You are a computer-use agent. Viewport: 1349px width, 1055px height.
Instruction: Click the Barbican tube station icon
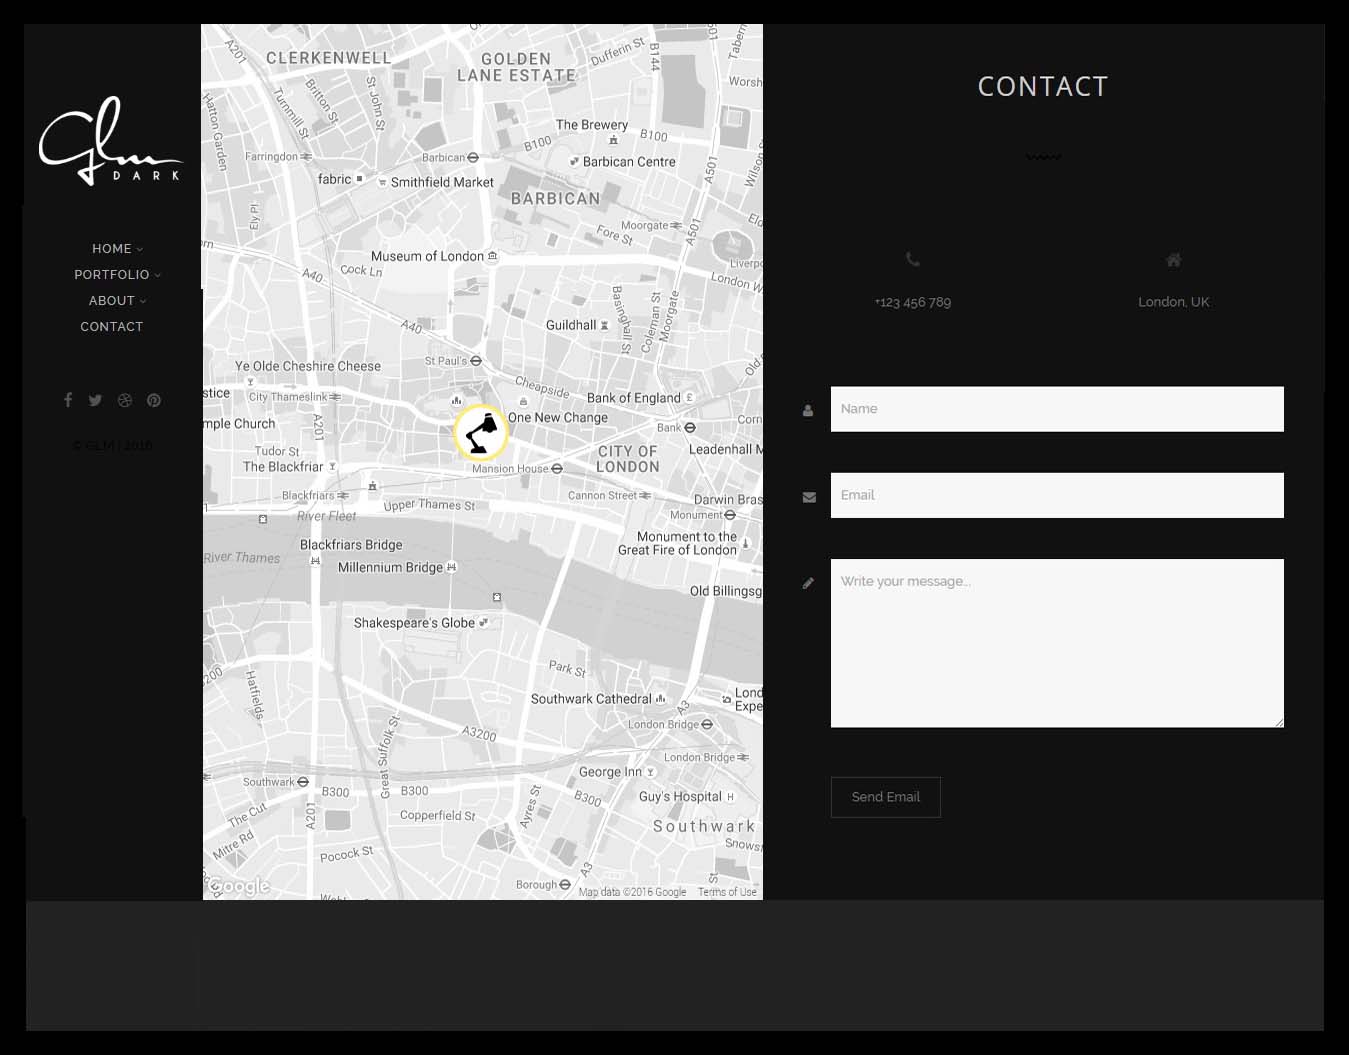coord(473,157)
